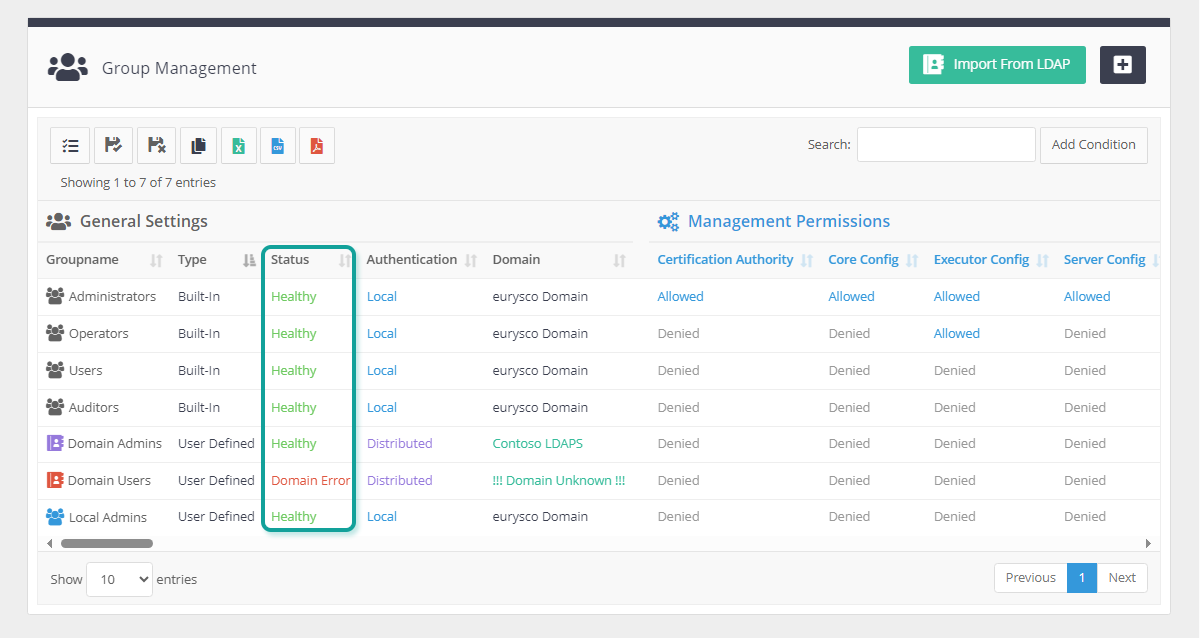Click the Server Config column header

1104,260
